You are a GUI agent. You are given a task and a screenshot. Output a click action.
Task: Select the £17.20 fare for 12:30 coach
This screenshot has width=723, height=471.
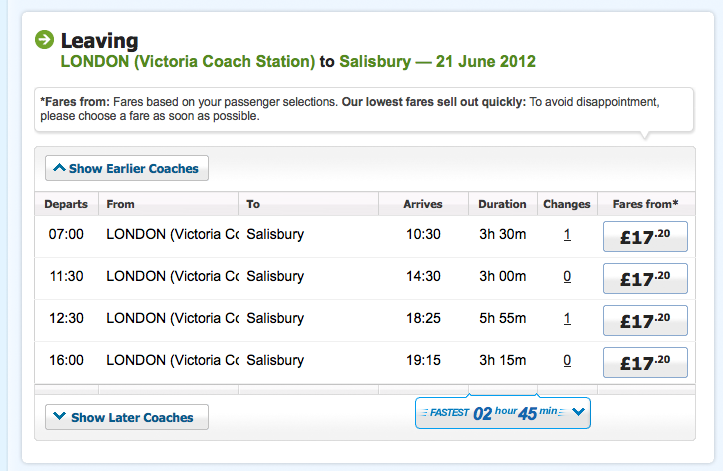(645, 320)
